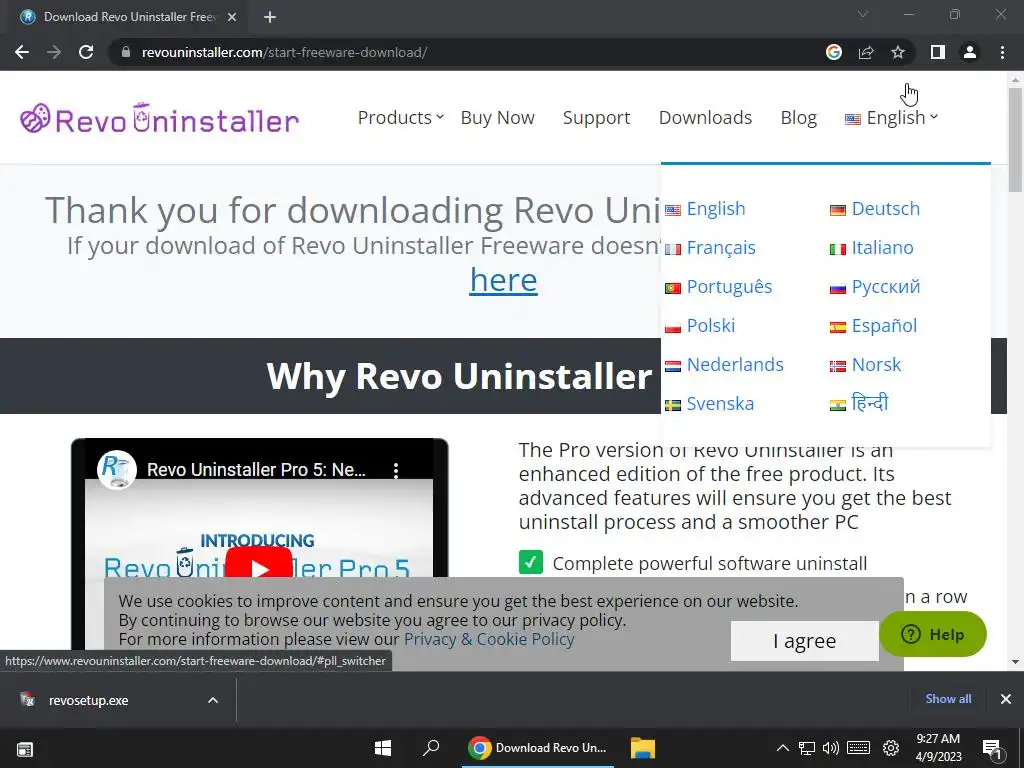Screen dimensions: 1024x768
Task: Go to the Support page
Action: coord(596,118)
